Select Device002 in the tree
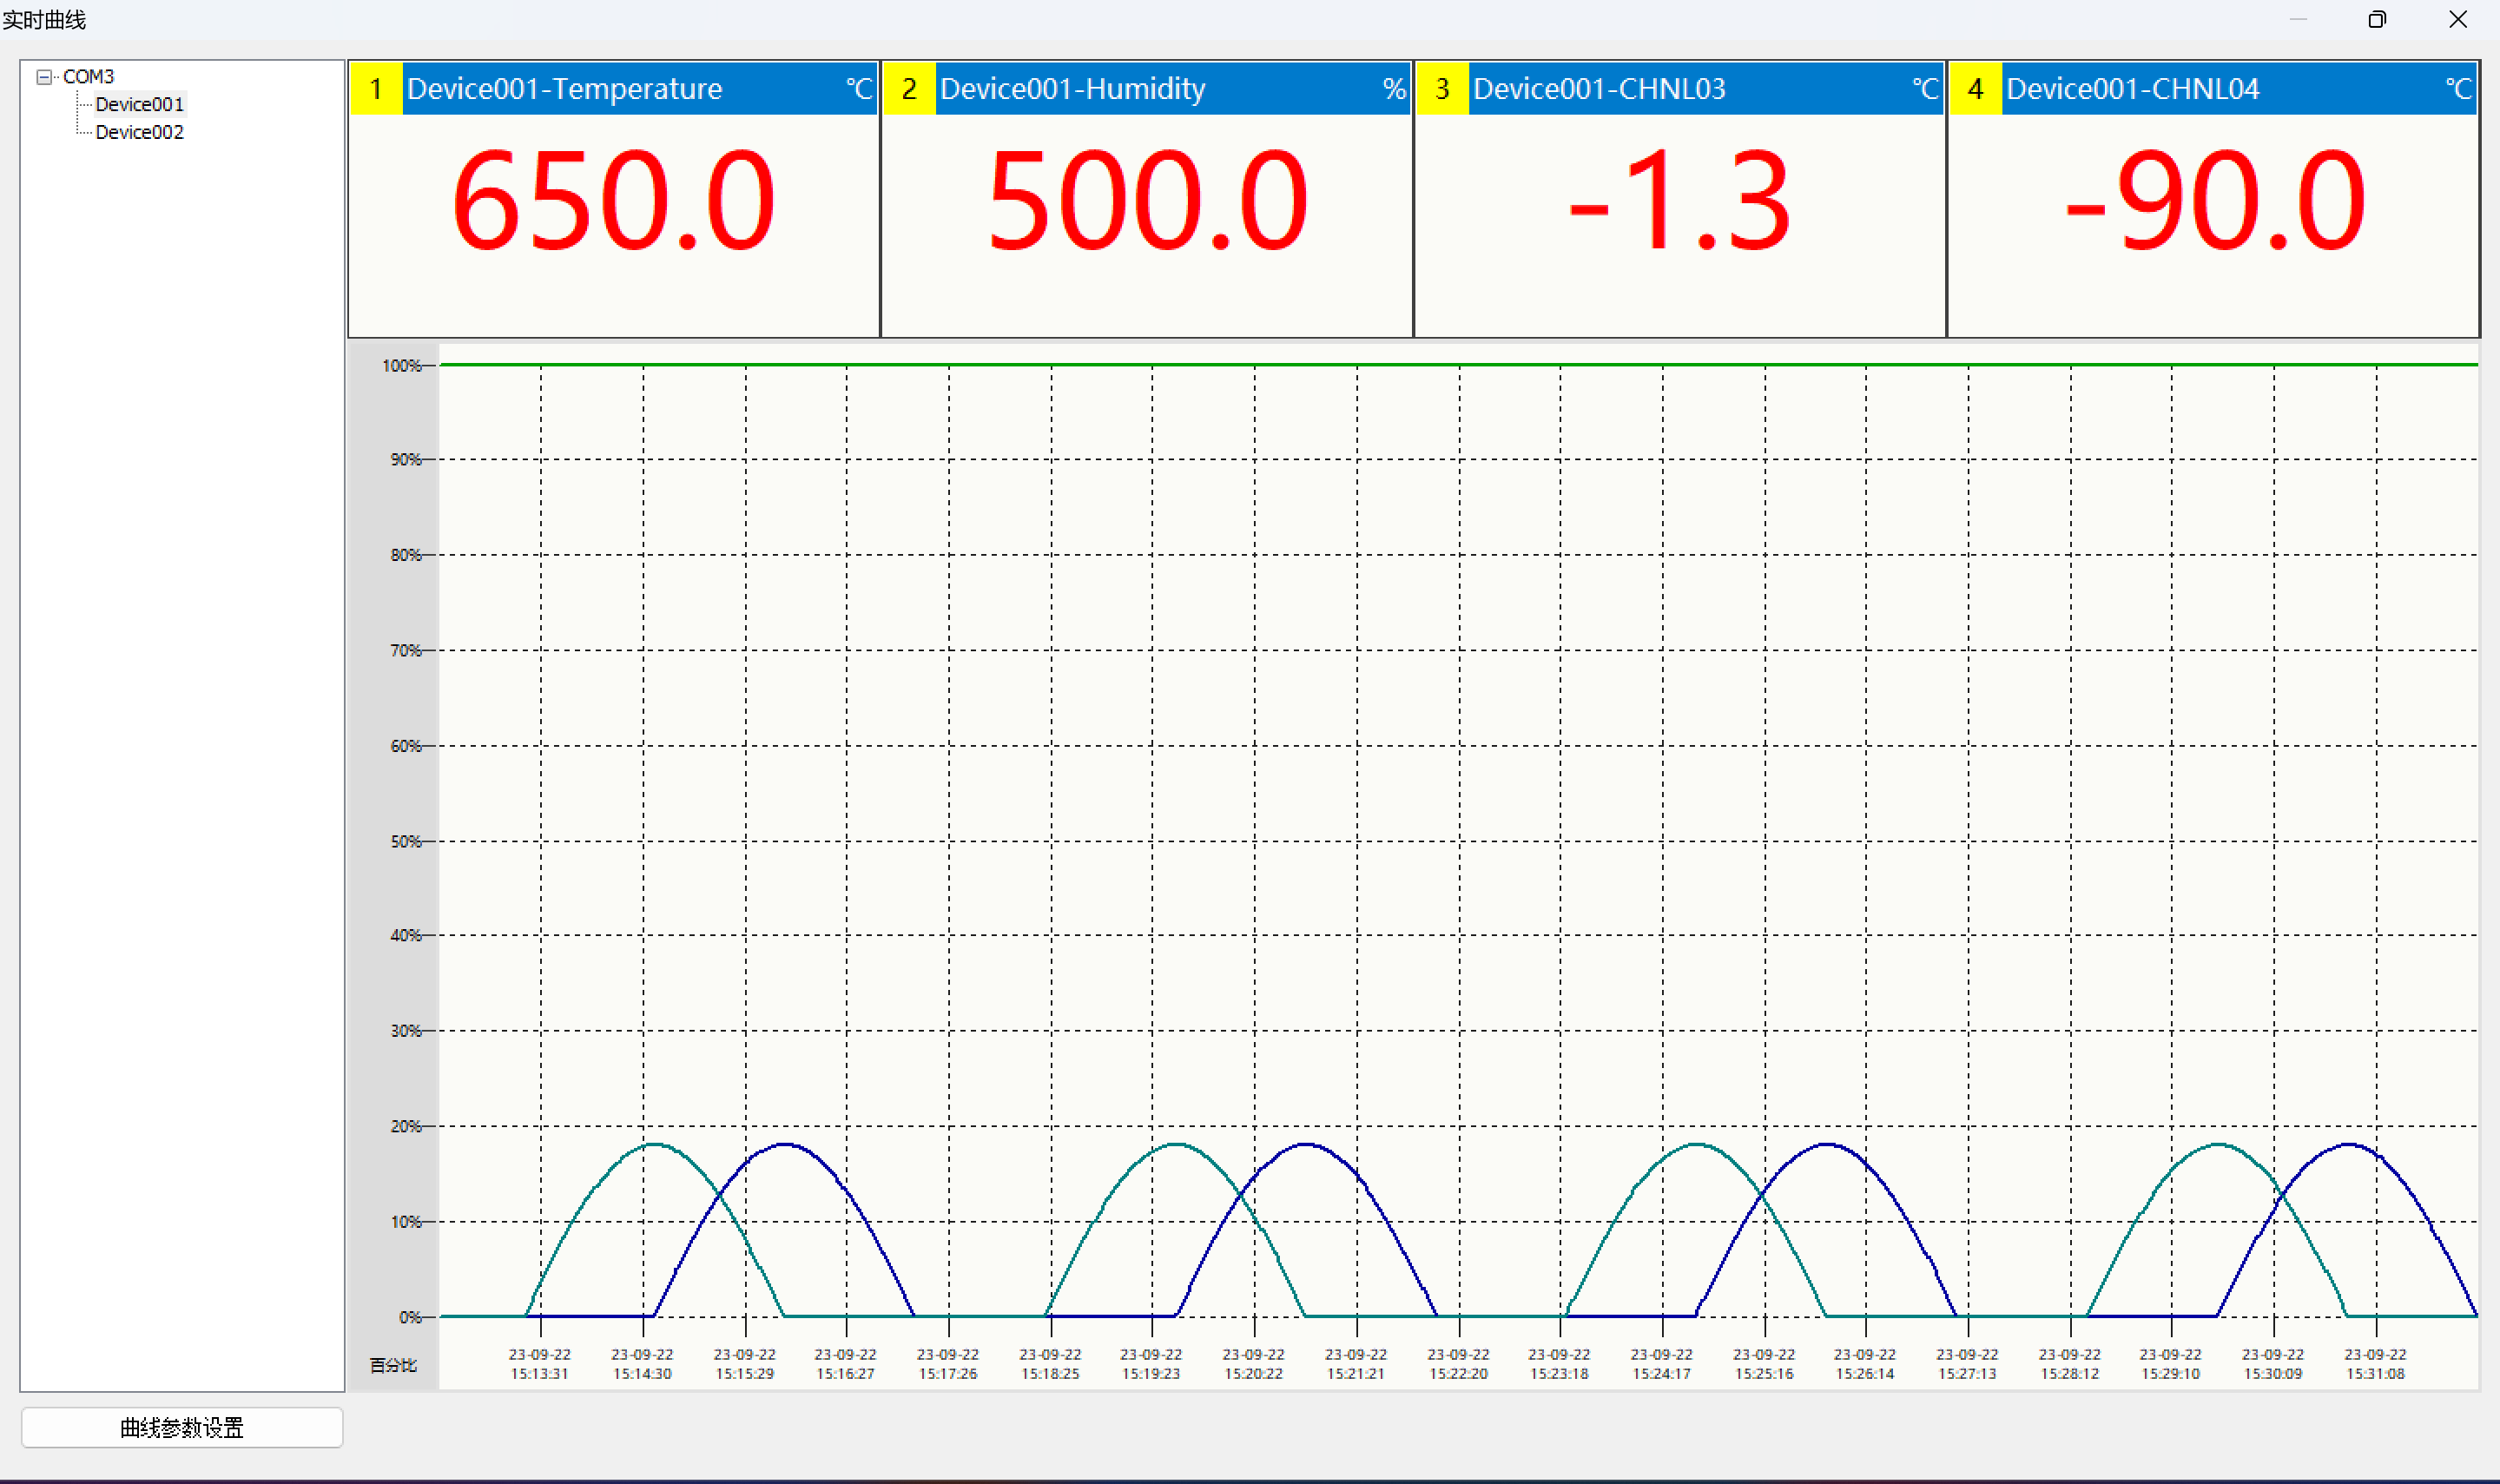 point(139,132)
